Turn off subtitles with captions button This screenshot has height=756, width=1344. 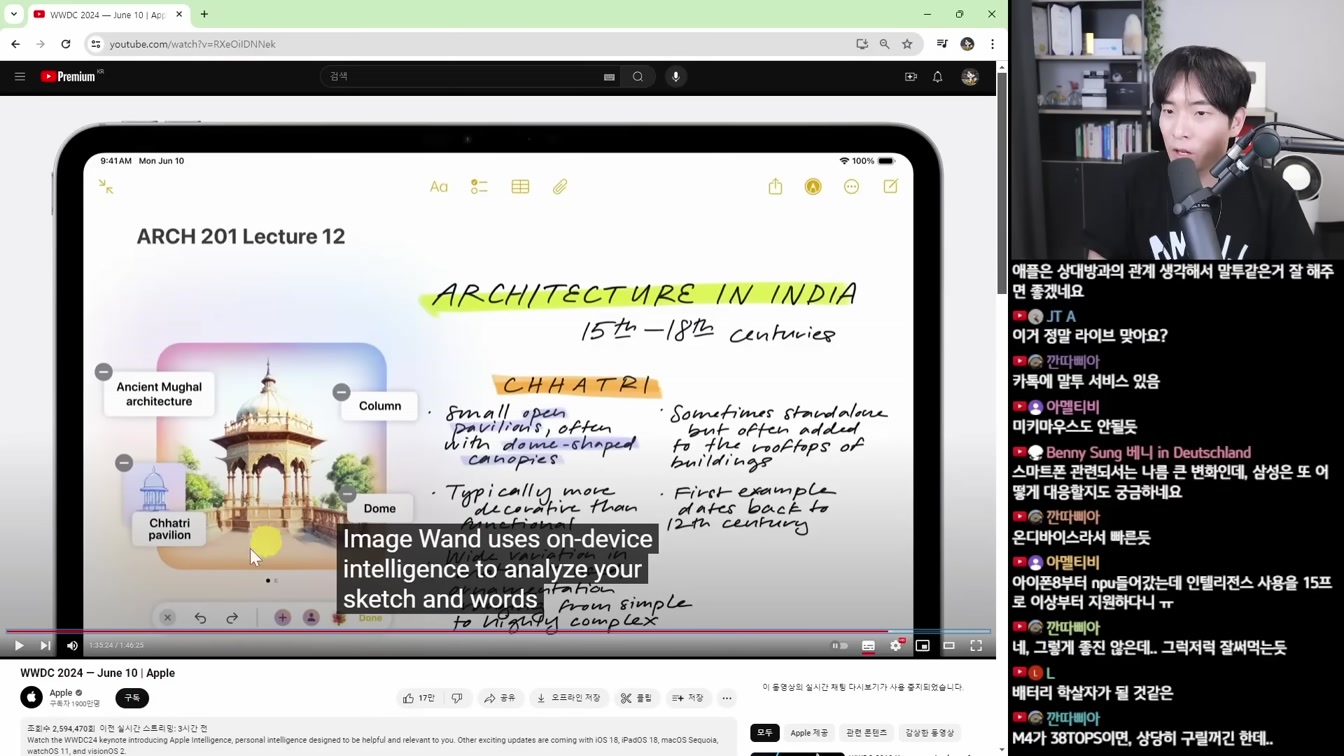click(868, 646)
